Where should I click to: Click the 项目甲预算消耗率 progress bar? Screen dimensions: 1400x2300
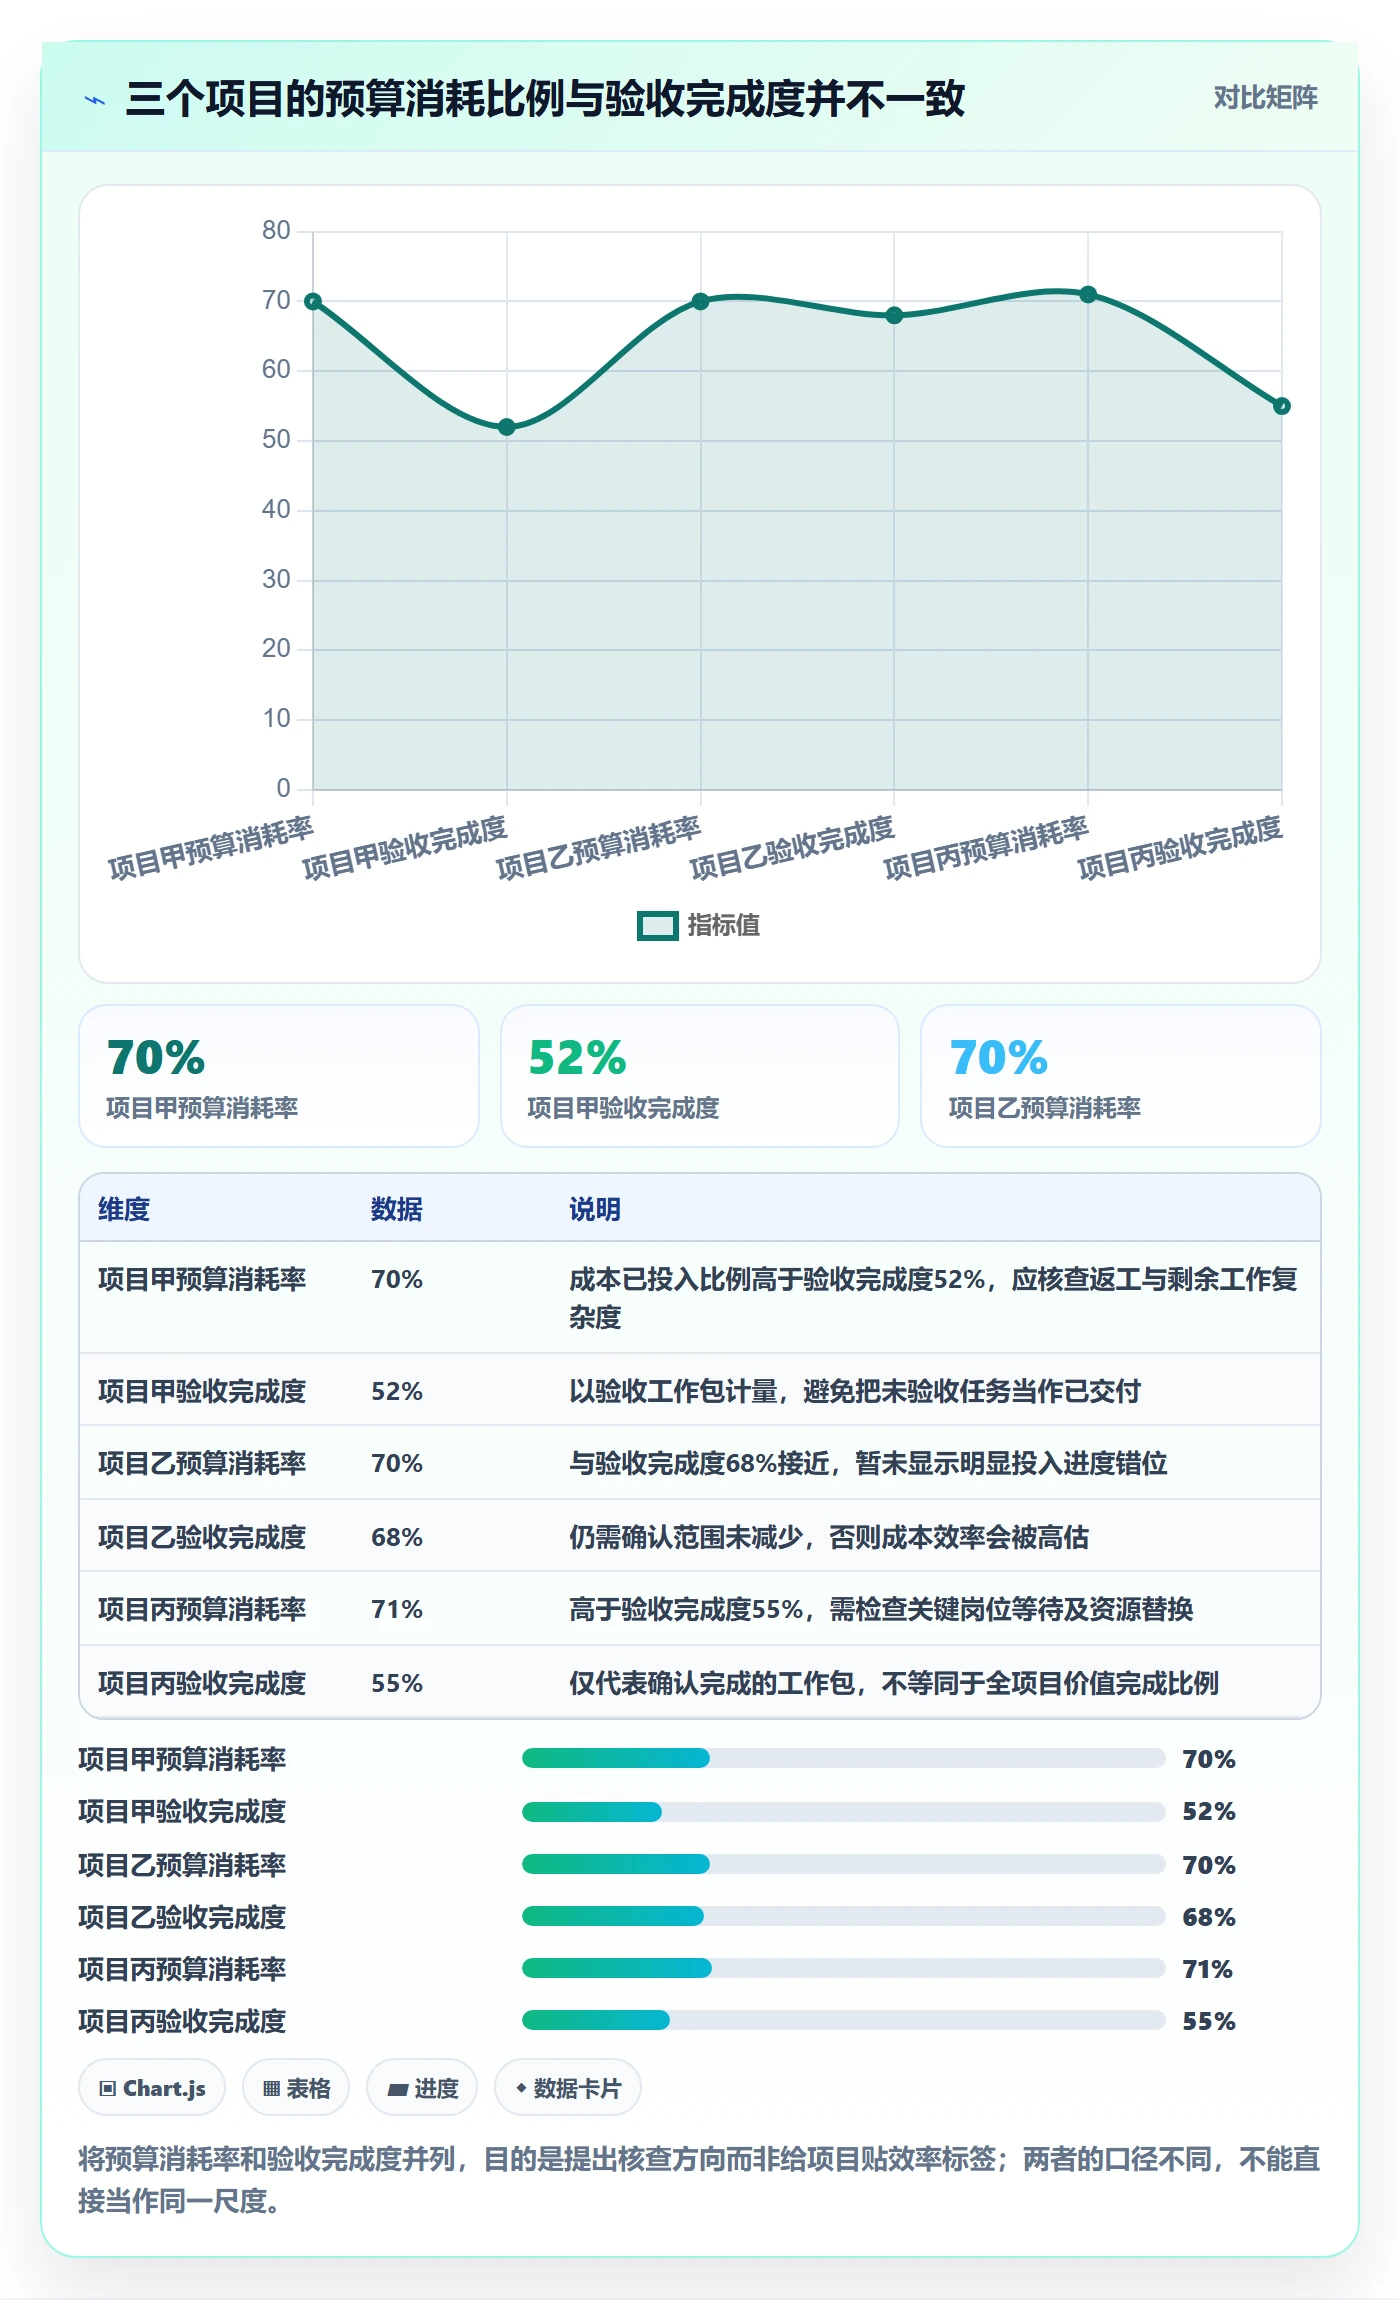click(844, 1758)
